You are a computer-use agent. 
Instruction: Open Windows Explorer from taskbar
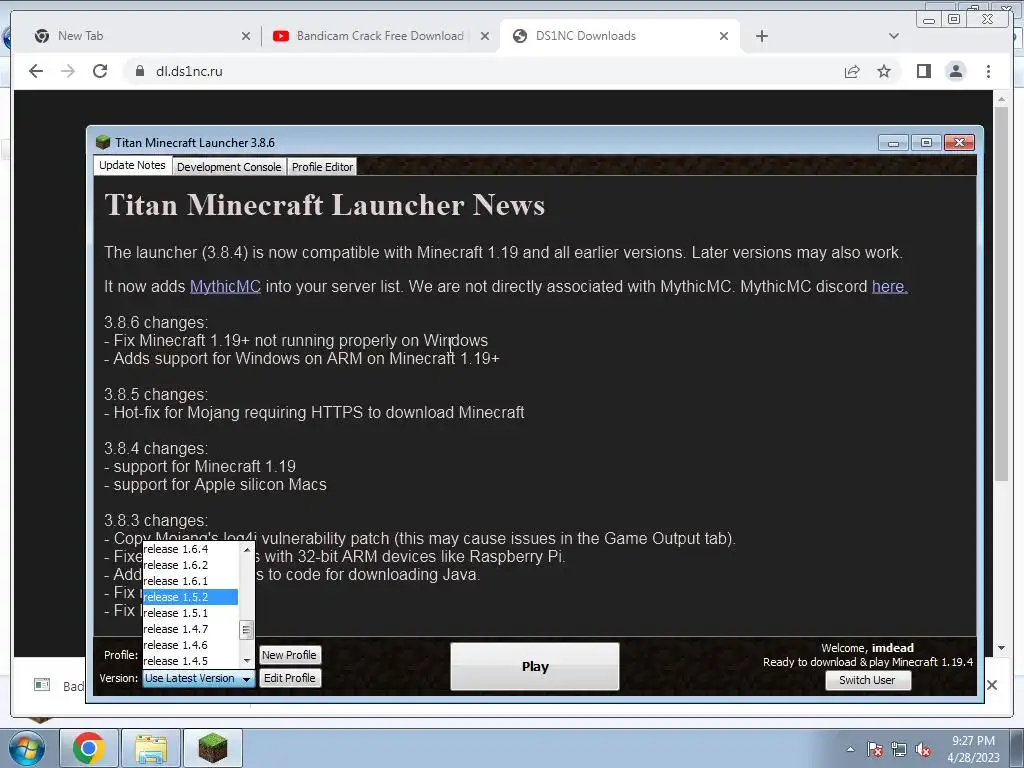pyautogui.click(x=151, y=748)
